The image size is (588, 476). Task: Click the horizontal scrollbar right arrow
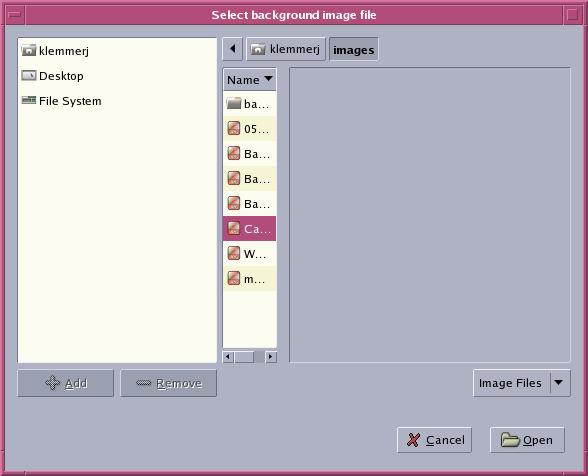[x=271, y=357]
